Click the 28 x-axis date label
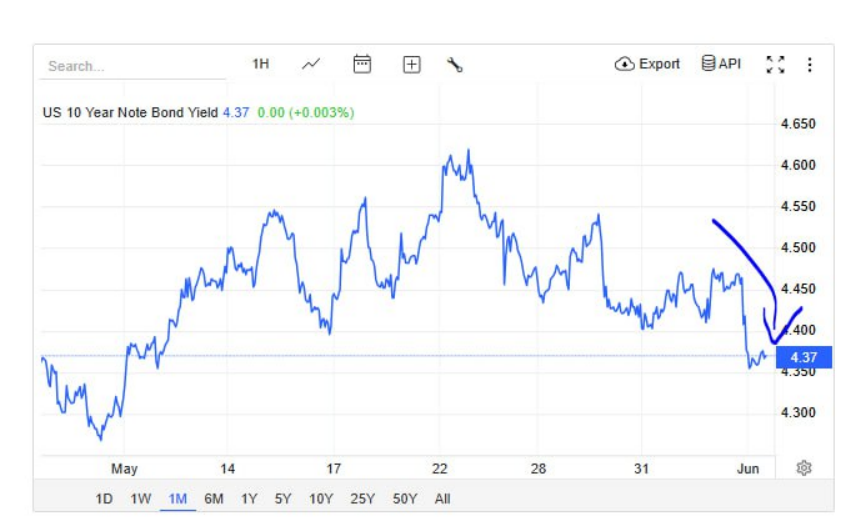This screenshot has height=517, width=853. tap(538, 469)
